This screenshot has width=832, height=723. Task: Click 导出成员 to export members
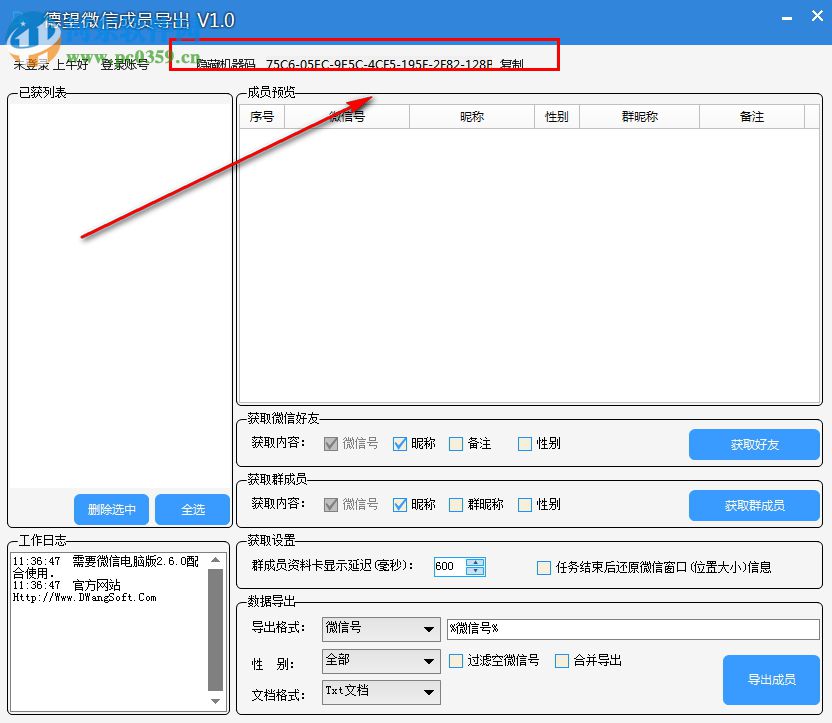(x=771, y=679)
